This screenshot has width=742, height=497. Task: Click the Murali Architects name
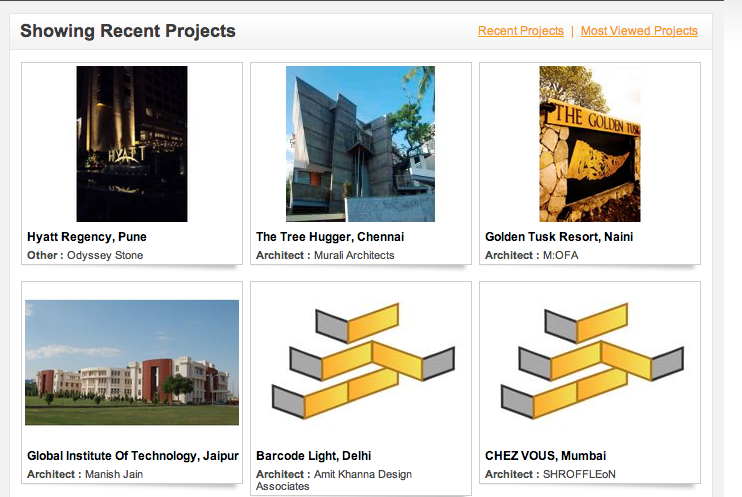click(354, 255)
